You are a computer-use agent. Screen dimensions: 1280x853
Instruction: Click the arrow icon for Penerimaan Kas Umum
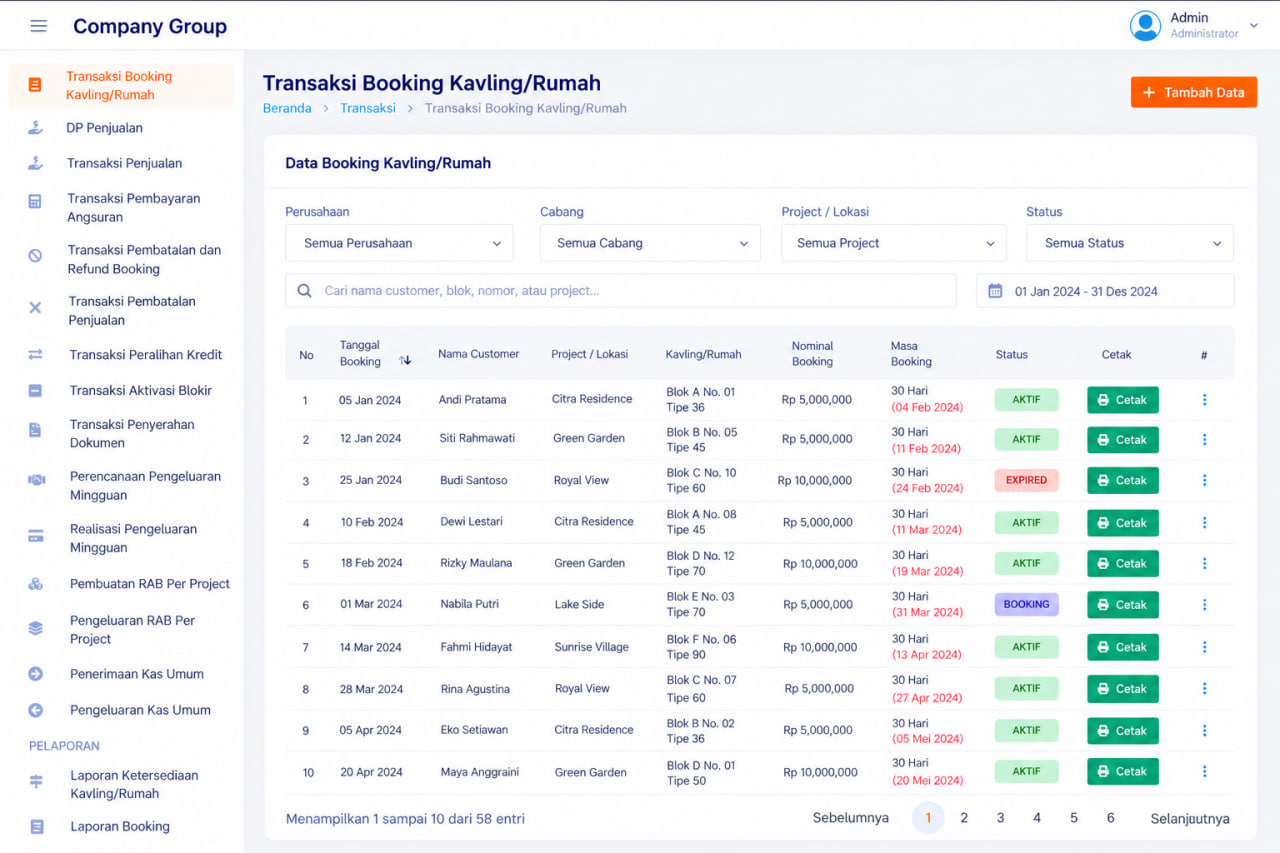point(35,674)
